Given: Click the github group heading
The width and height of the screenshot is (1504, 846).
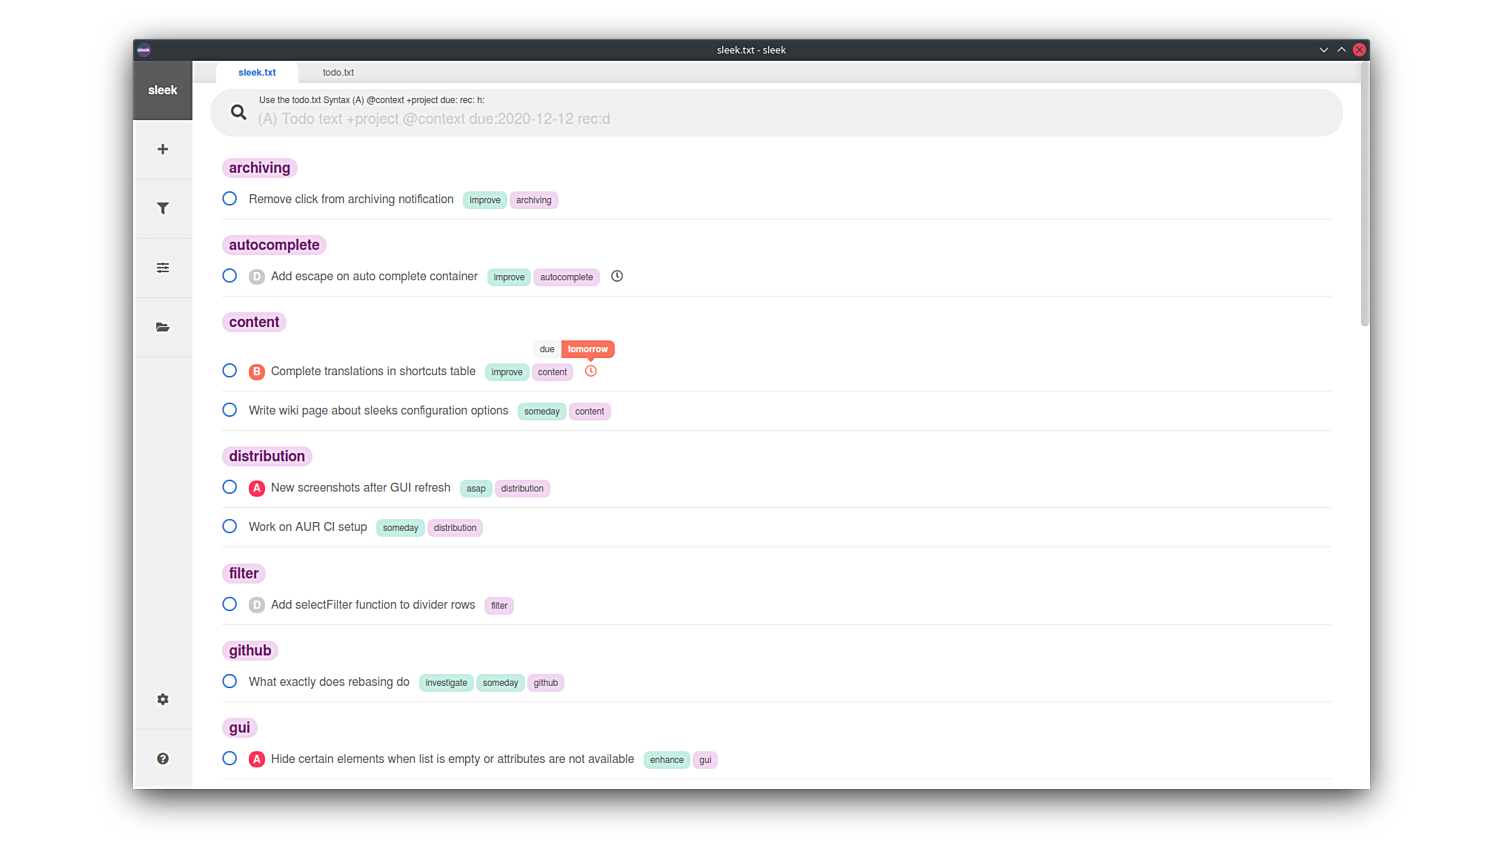Looking at the screenshot, I should (250, 650).
